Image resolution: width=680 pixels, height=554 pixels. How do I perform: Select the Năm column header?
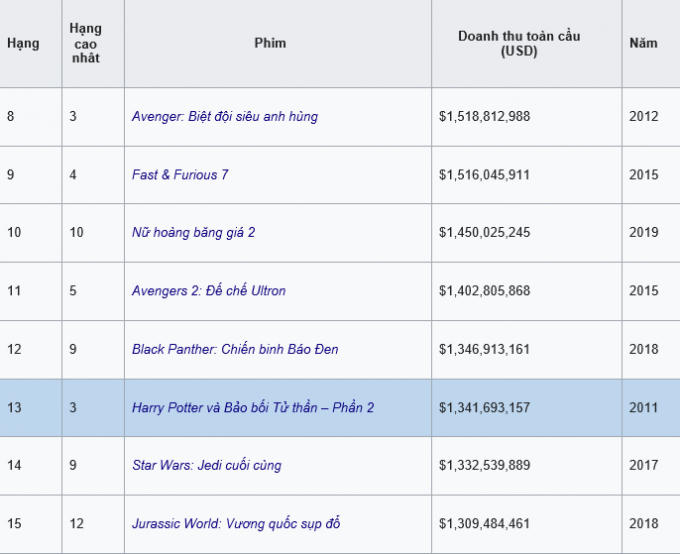[x=643, y=44]
